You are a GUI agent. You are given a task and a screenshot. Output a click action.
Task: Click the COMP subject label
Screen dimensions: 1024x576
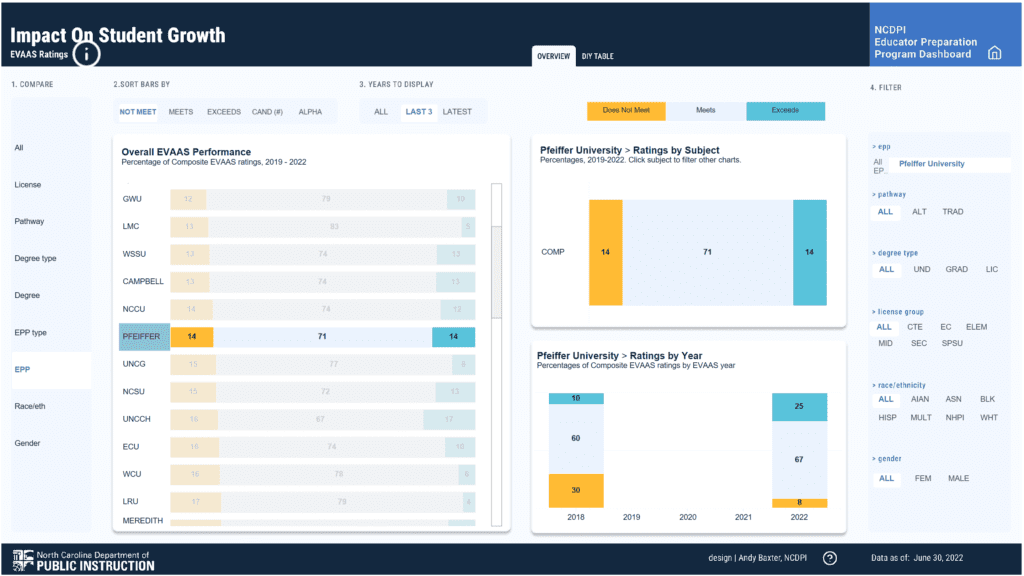tap(552, 252)
